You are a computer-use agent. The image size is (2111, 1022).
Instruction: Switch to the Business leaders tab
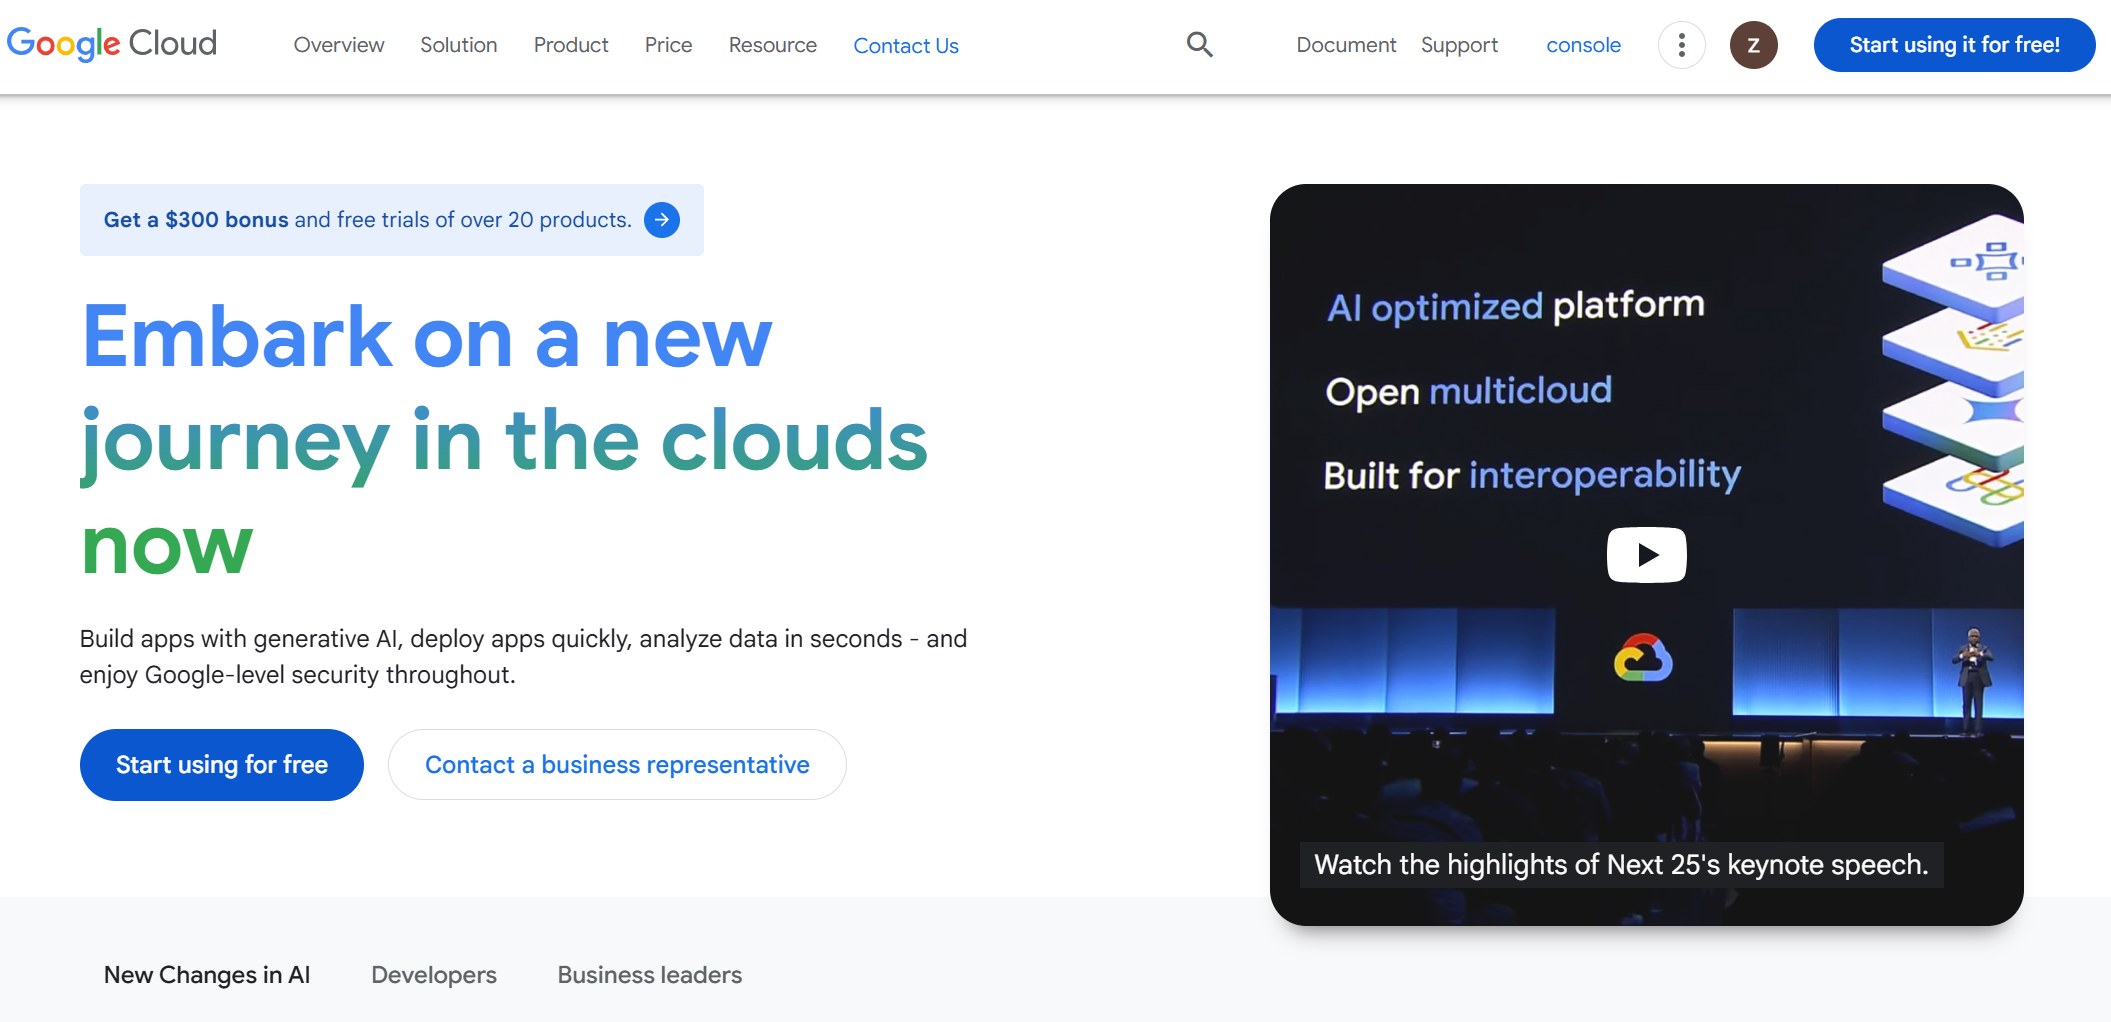click(649, 974)
